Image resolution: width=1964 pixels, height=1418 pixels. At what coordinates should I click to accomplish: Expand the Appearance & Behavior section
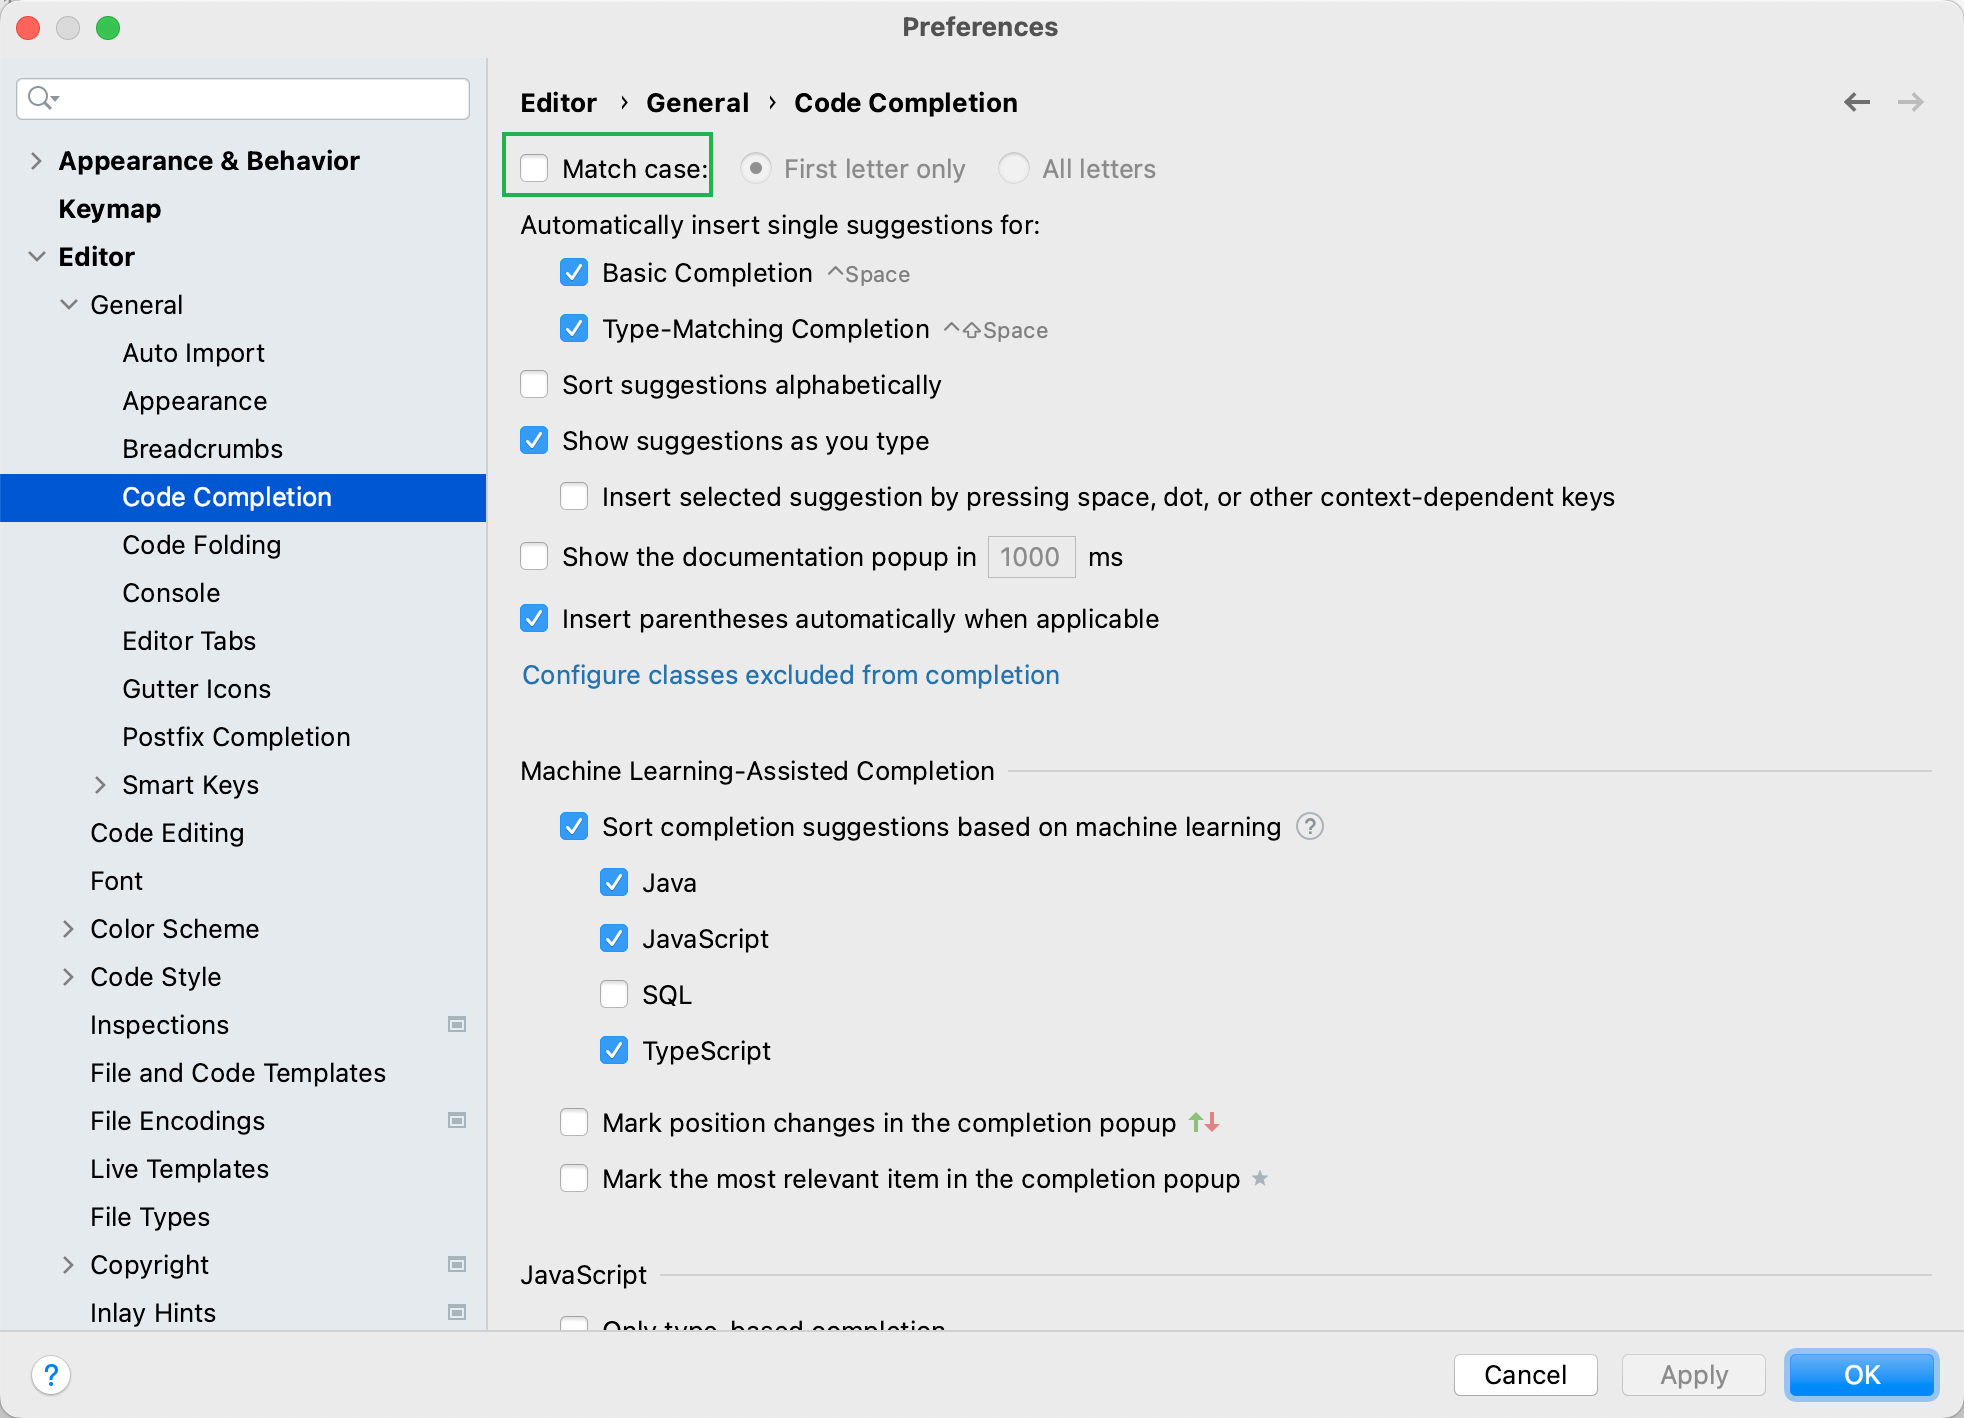[36, 161]
